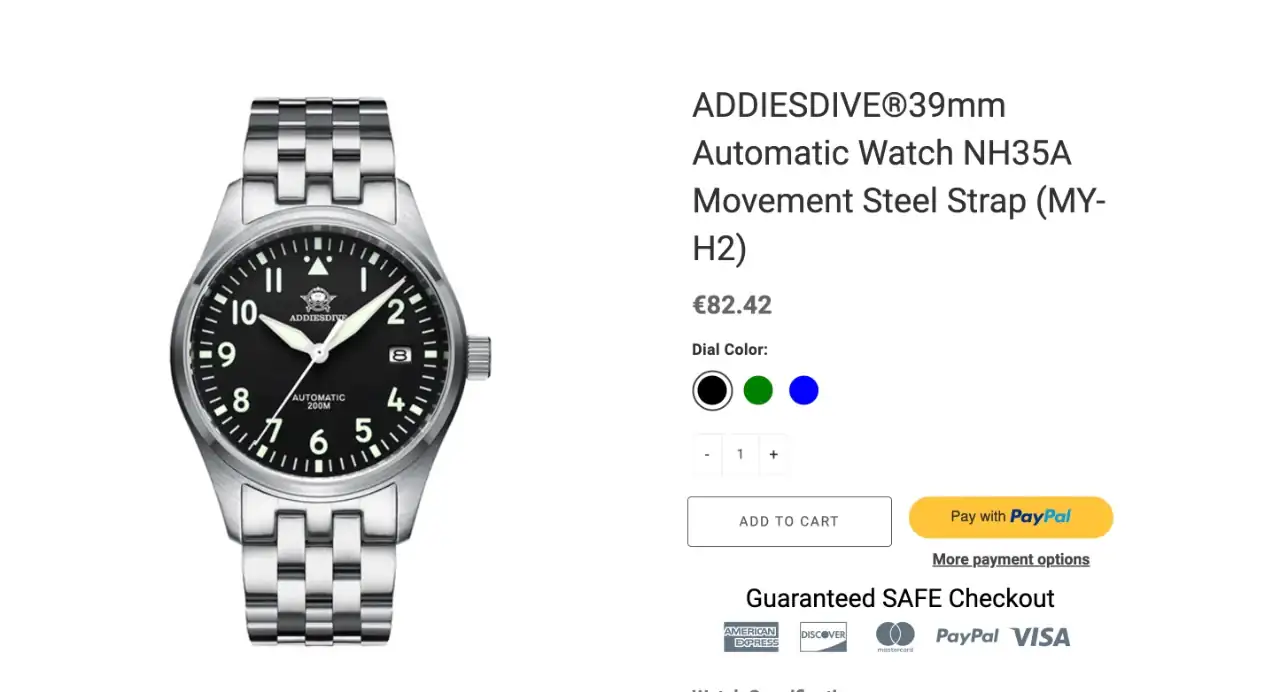1280x692 pixels.
Task: Click the Visa payment icon
Action: [1040, 636]
